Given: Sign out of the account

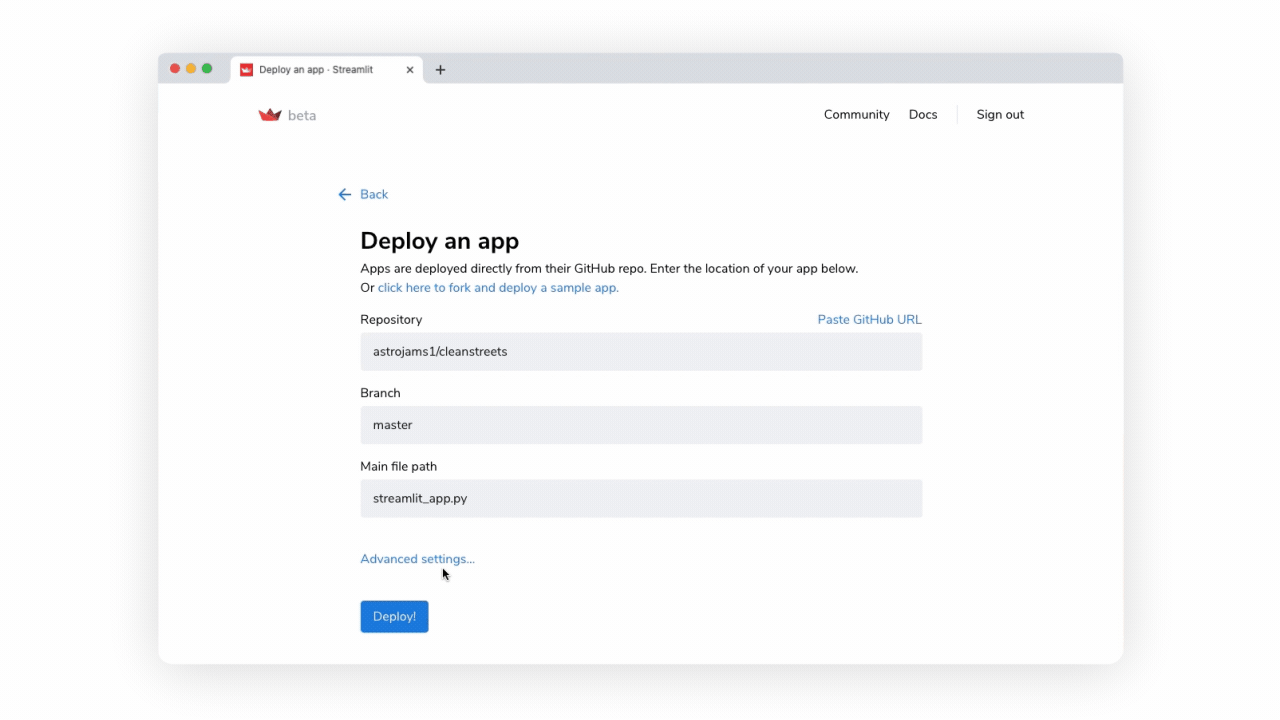Looking at the screenshot, I should [x=1000, y=115].
